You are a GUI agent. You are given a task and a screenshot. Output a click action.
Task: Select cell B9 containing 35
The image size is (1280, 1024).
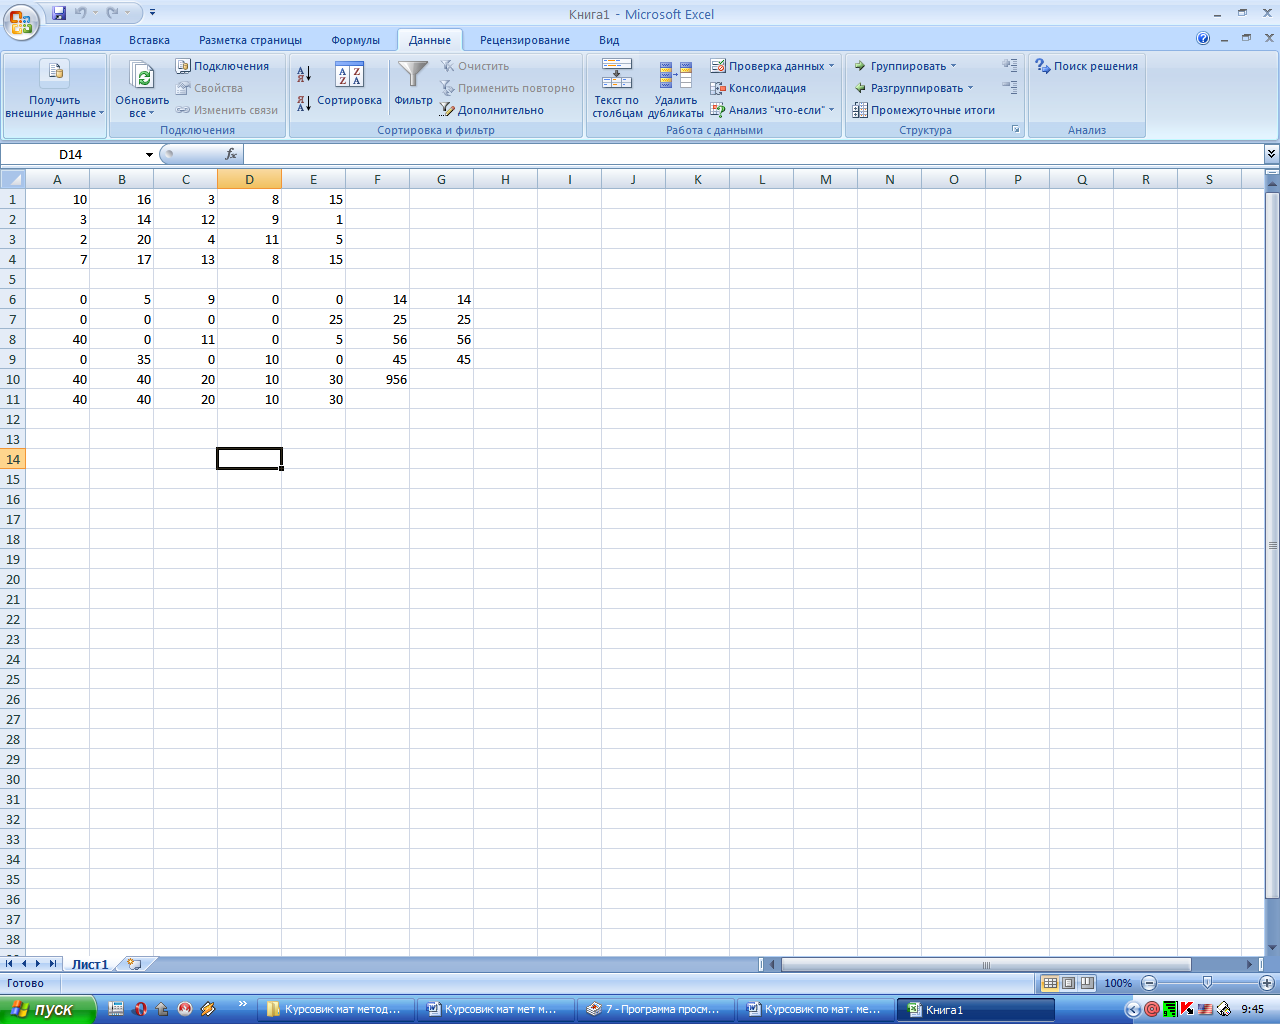[121, 359]
